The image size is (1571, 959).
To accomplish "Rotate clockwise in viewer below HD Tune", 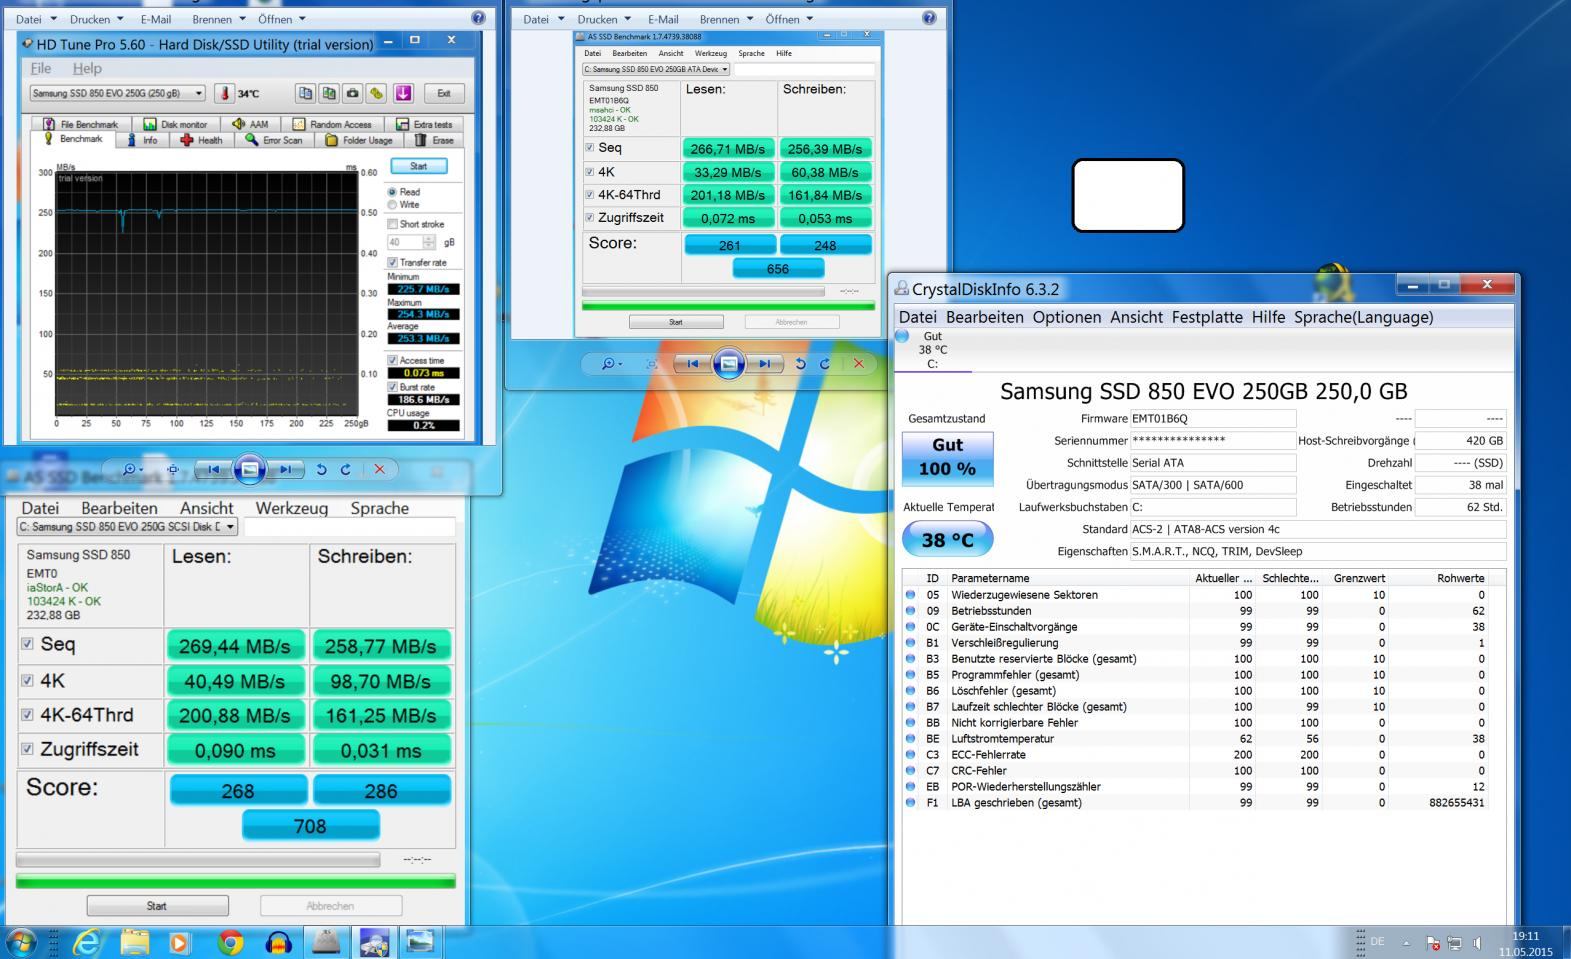I will pyautogui.click(x=346, y=469).
